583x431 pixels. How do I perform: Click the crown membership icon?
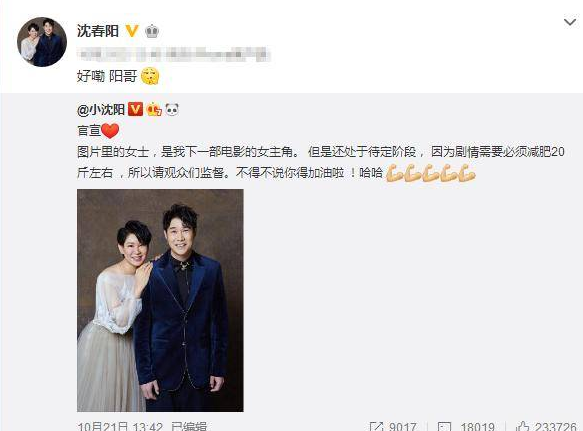(x=152, y=31)
